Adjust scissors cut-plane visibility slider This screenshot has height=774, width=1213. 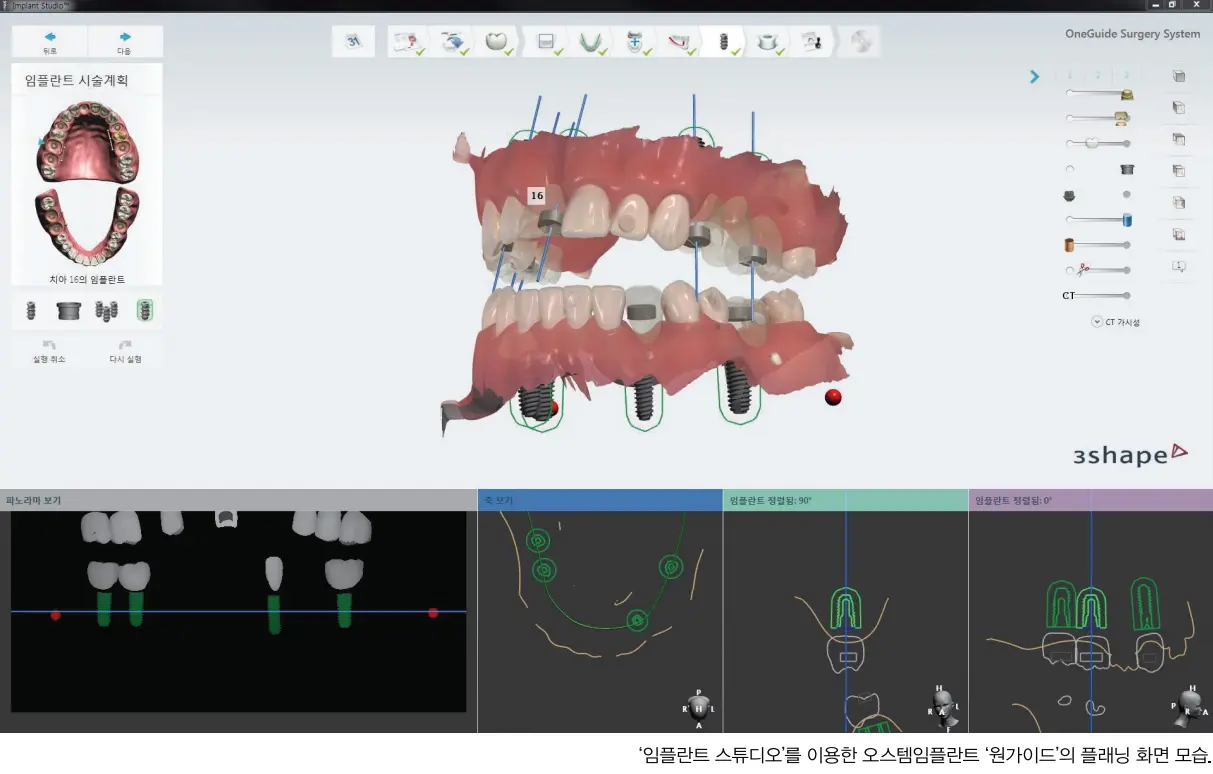(x=1098, y=270)
